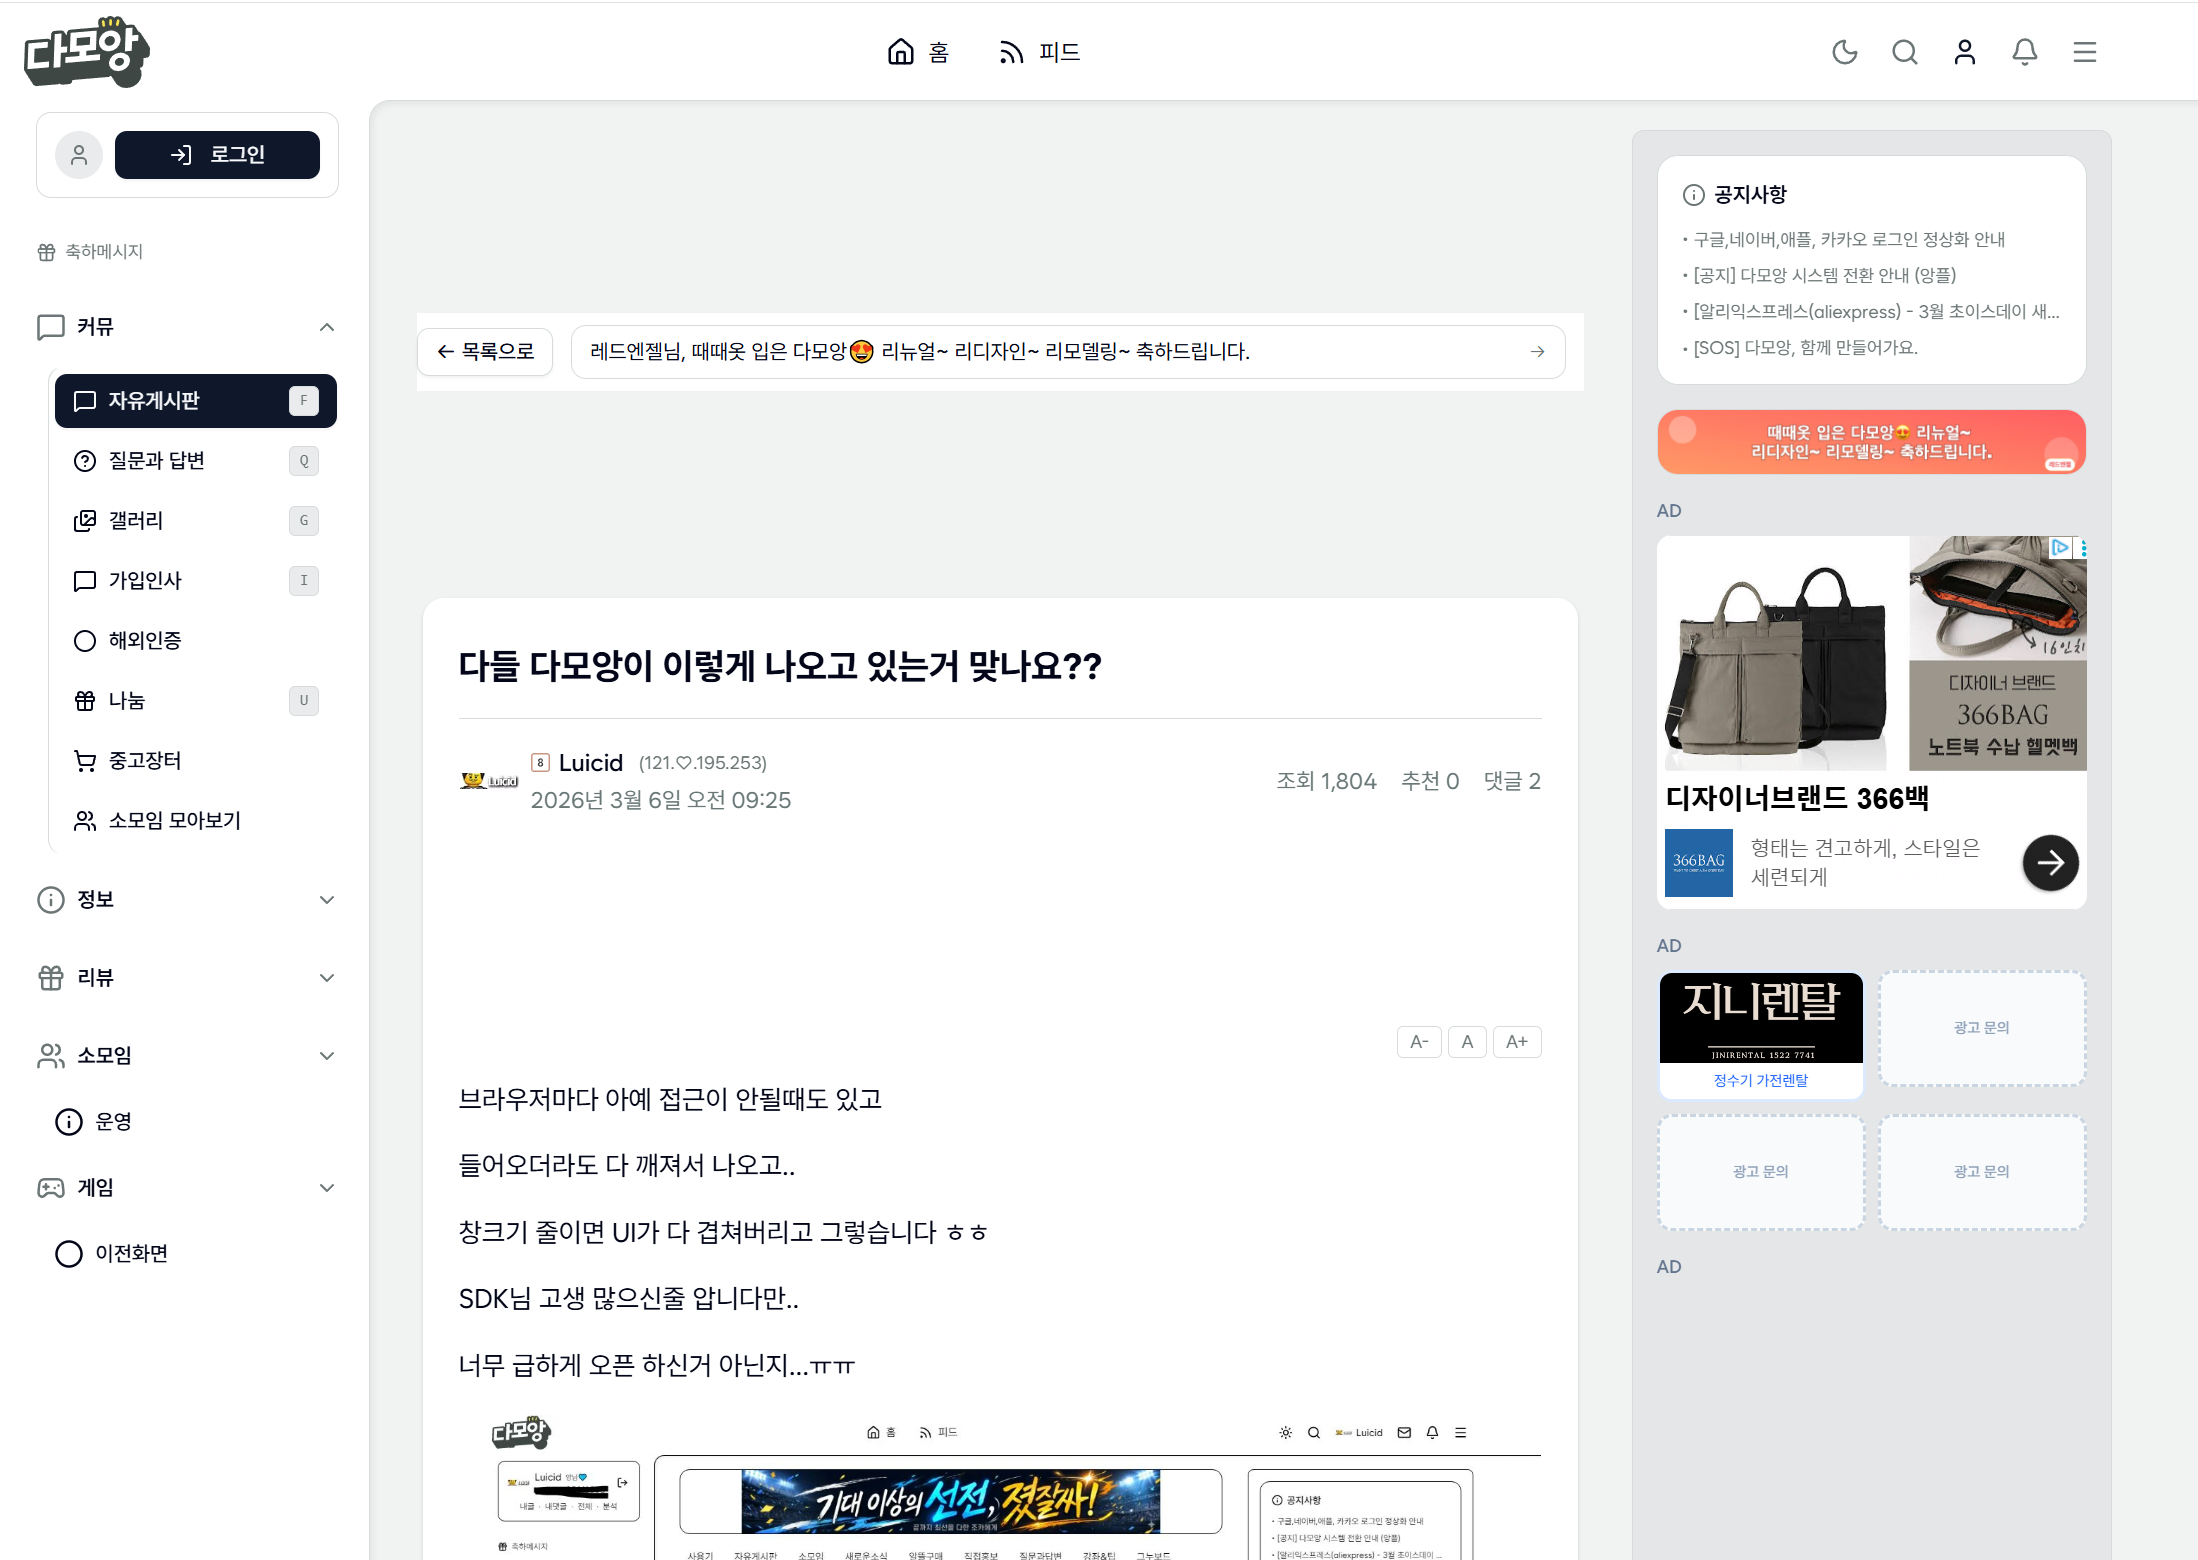Open notifications bell icon
Image resolution: width=2198 pixels, height=1560 pixels.
point(2024,52)
